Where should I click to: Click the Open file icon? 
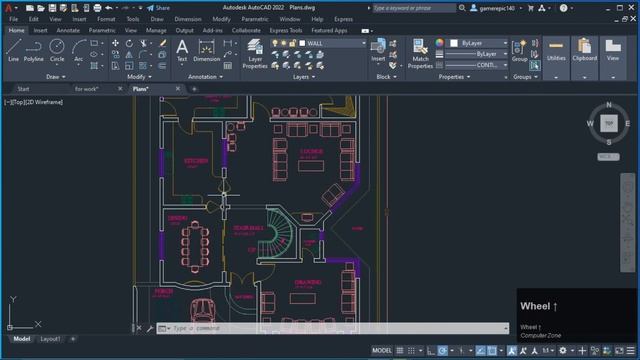coord(41,8)
